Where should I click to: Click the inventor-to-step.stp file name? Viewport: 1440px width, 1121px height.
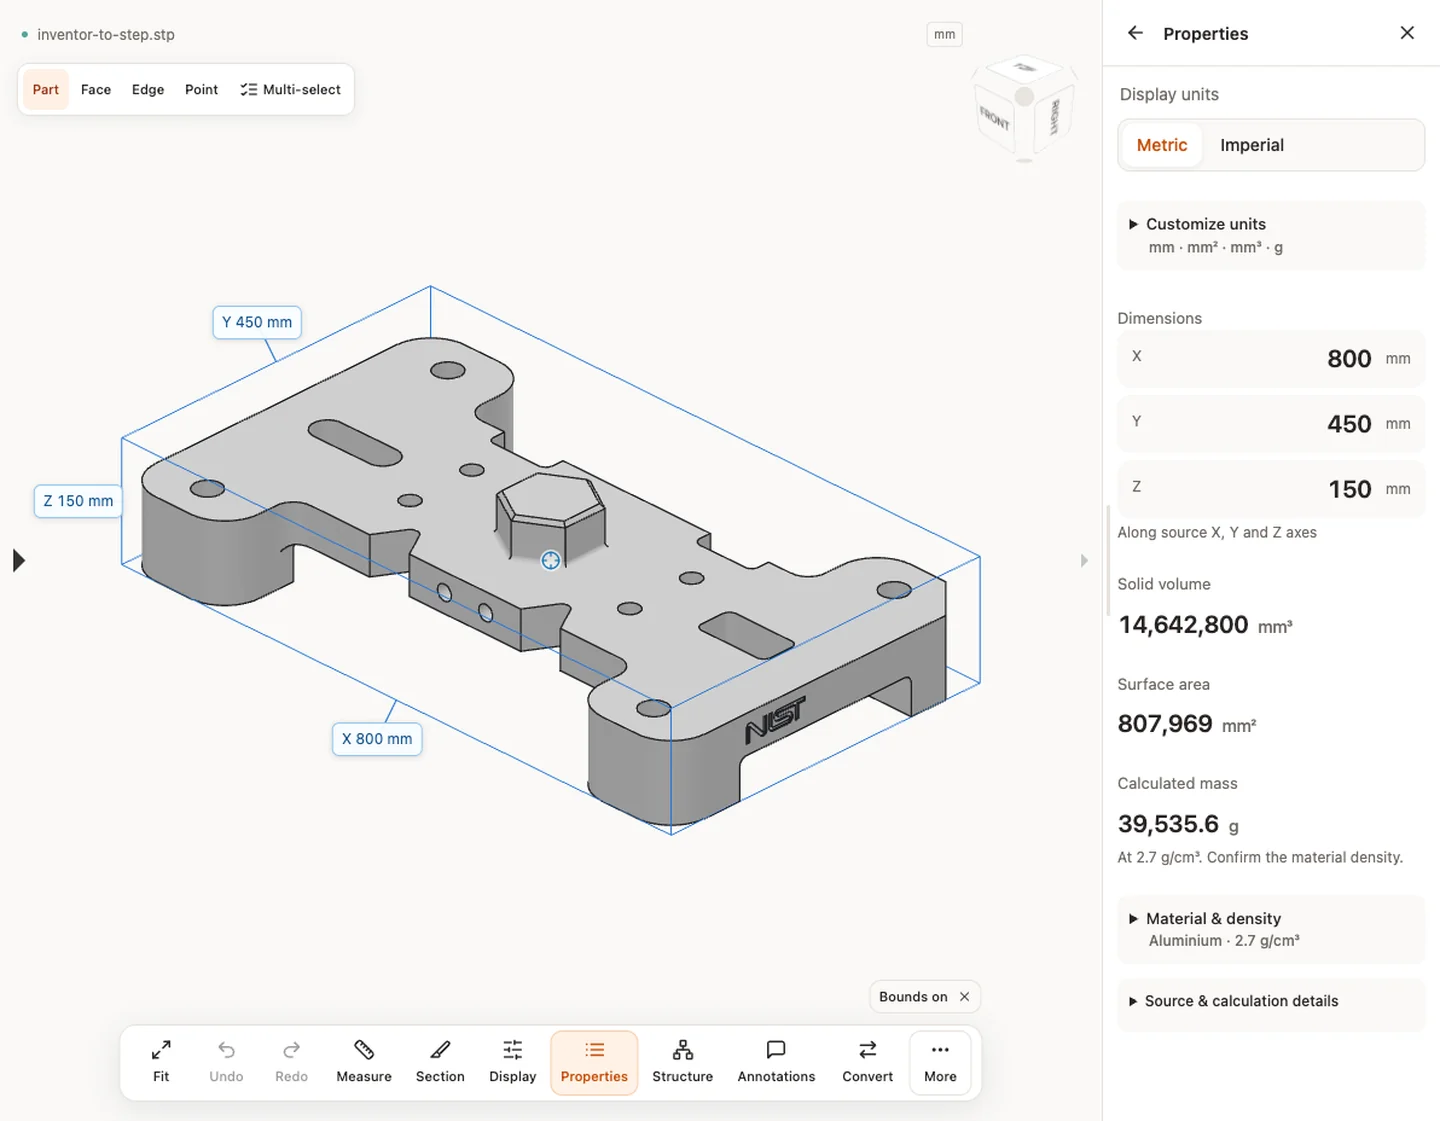click(106, 35)
